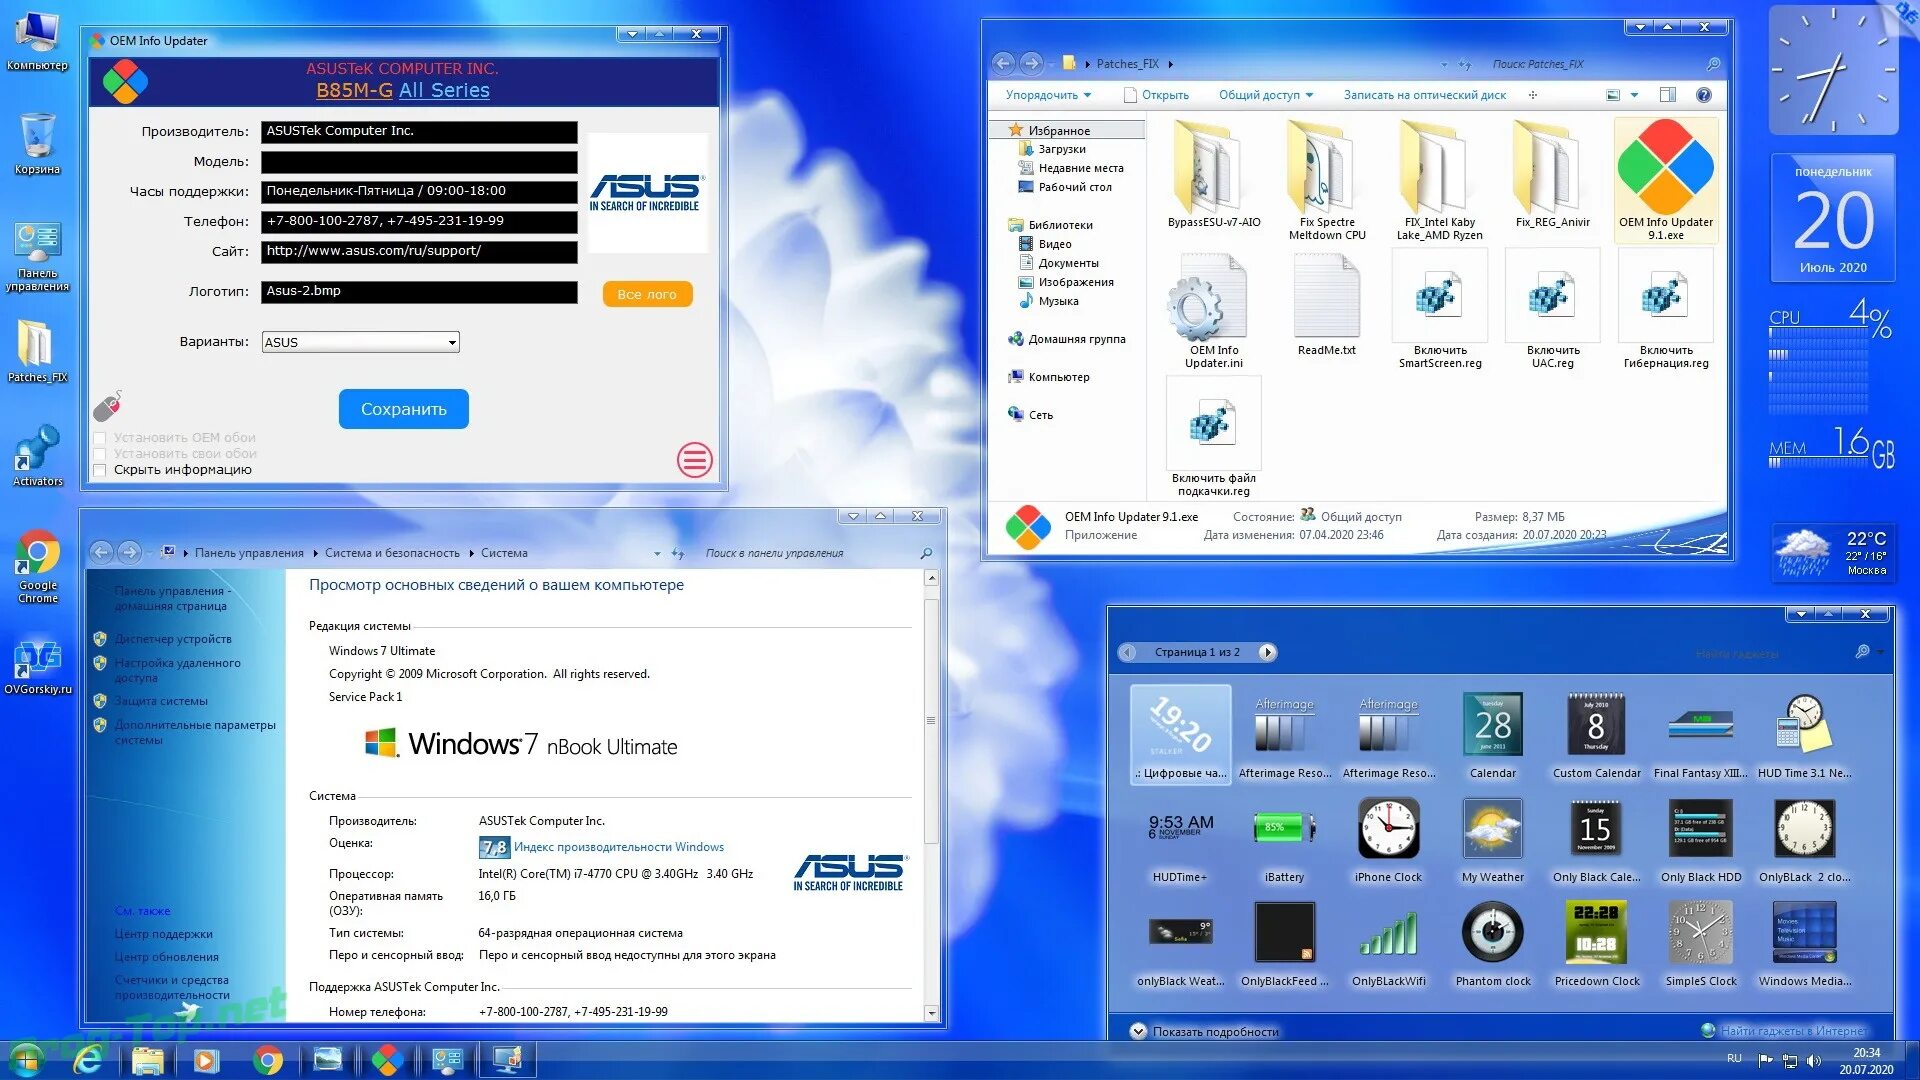Select Включить SmartScreen.reg file
The height and width of the screenshot is (1080, 1920).
click(1439, 310)
